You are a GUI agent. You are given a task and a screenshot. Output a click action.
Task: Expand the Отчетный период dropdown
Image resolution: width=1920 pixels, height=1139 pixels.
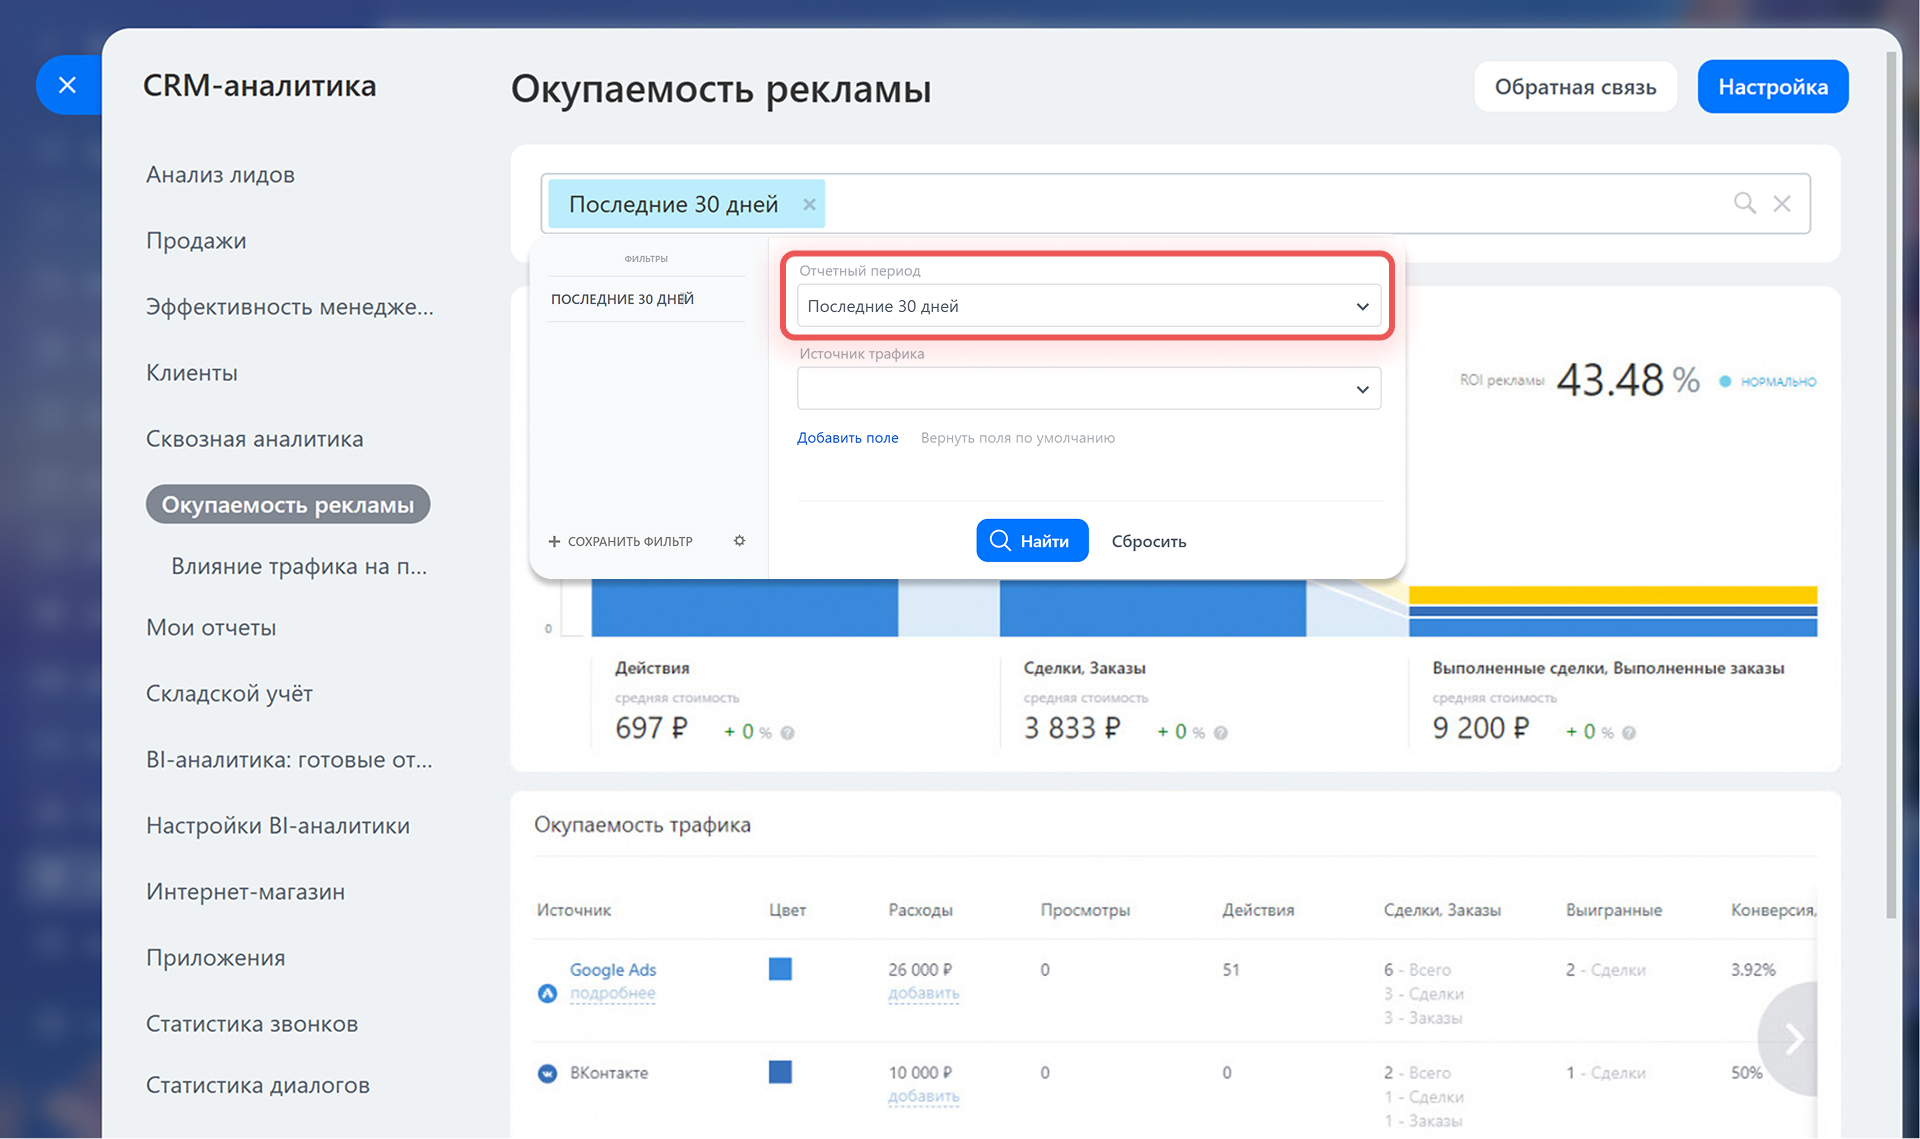click(1088, 306)
